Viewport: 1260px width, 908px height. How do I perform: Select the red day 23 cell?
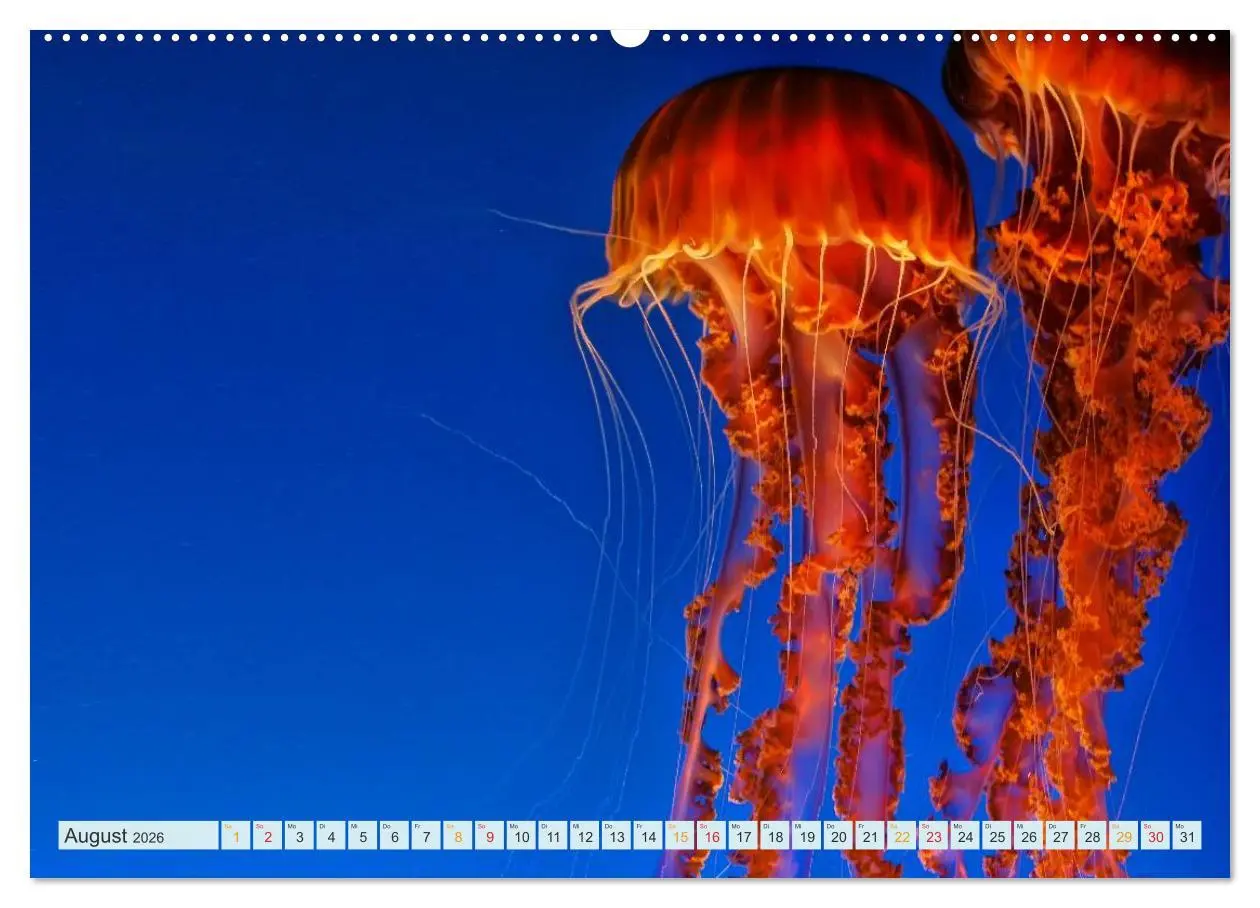click(933, 836)
